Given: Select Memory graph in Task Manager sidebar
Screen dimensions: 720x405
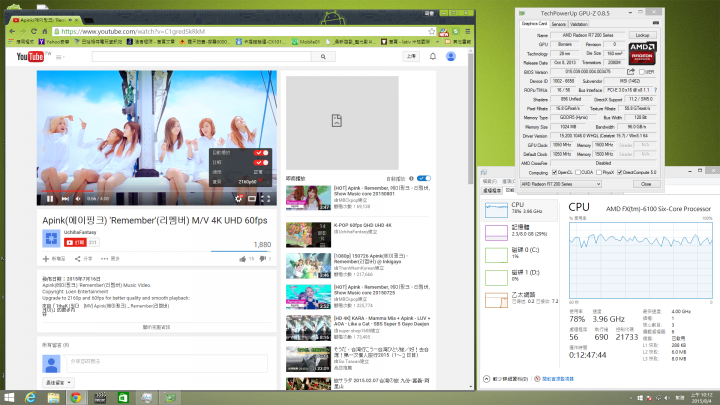Looking at the screenshot, I should click(521, 232).
